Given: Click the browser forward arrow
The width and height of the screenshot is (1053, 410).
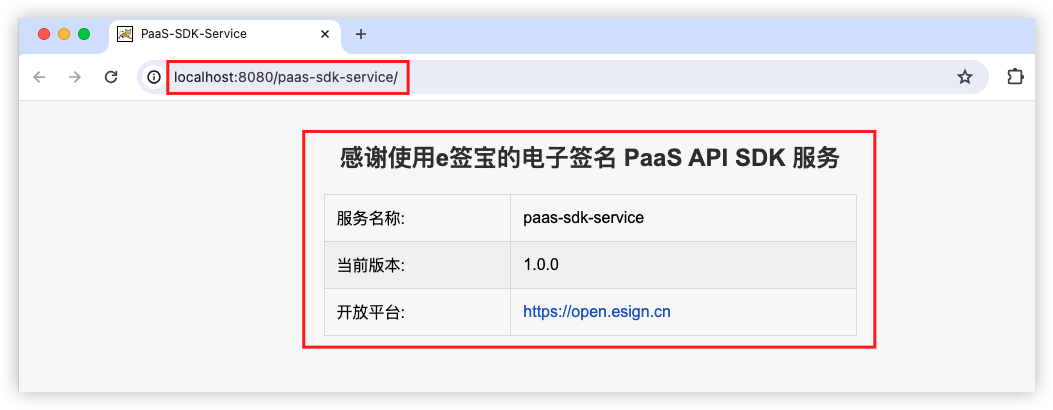Looking at the screenshot, I should pos(75,77).
